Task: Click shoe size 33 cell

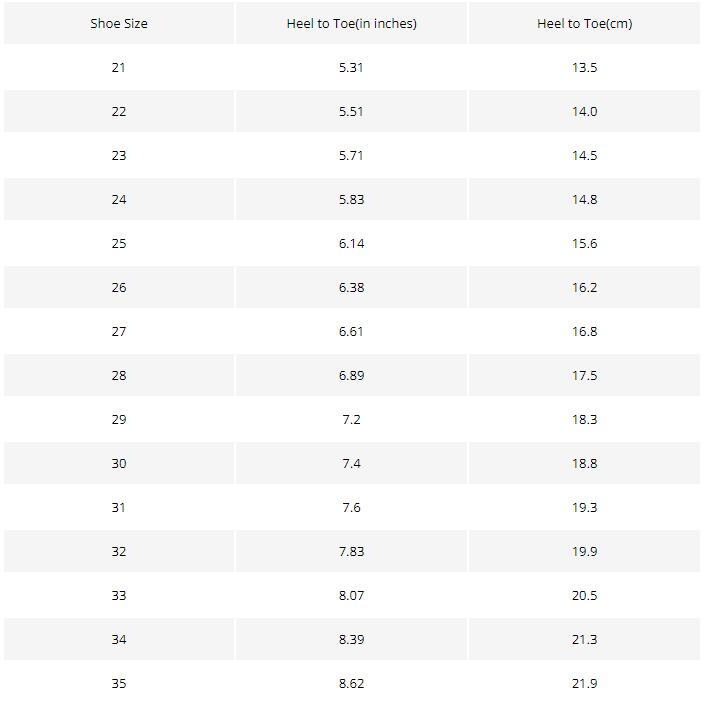Action: [119, 595]
